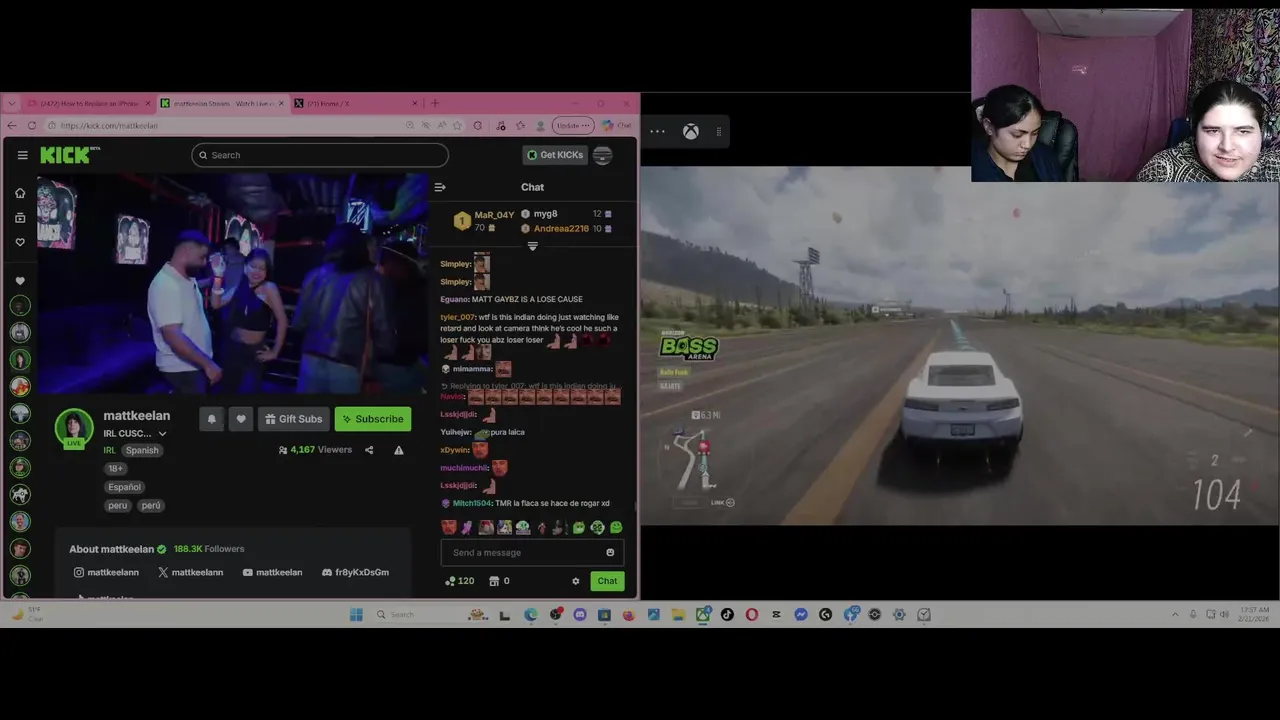The width and height of the screenshot is (1280, 720).
Task: Open TikTok icon in taskbar
Action: (x=727, y=615)
